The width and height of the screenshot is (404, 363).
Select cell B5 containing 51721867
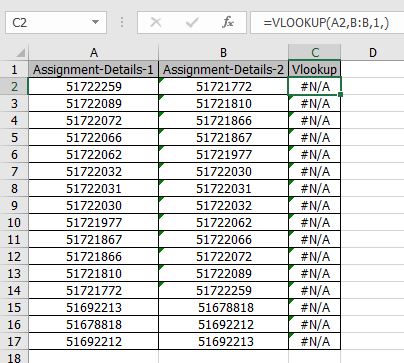point(223,137)
